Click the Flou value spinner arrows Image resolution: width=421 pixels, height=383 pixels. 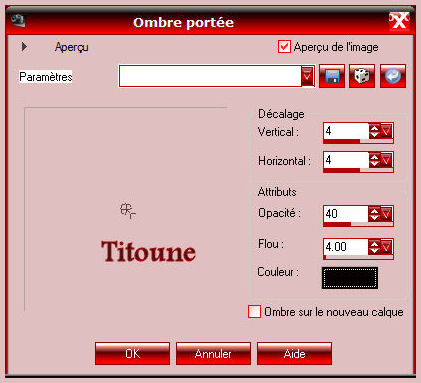(374, 247)
